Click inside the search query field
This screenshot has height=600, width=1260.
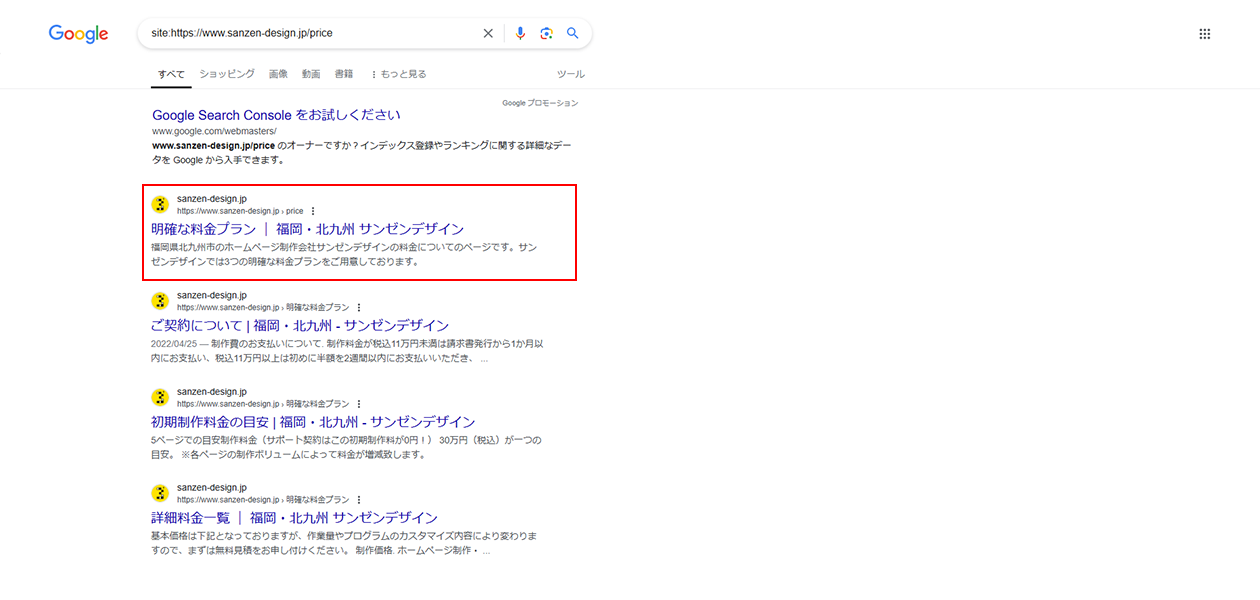click(x=310, y=33)
